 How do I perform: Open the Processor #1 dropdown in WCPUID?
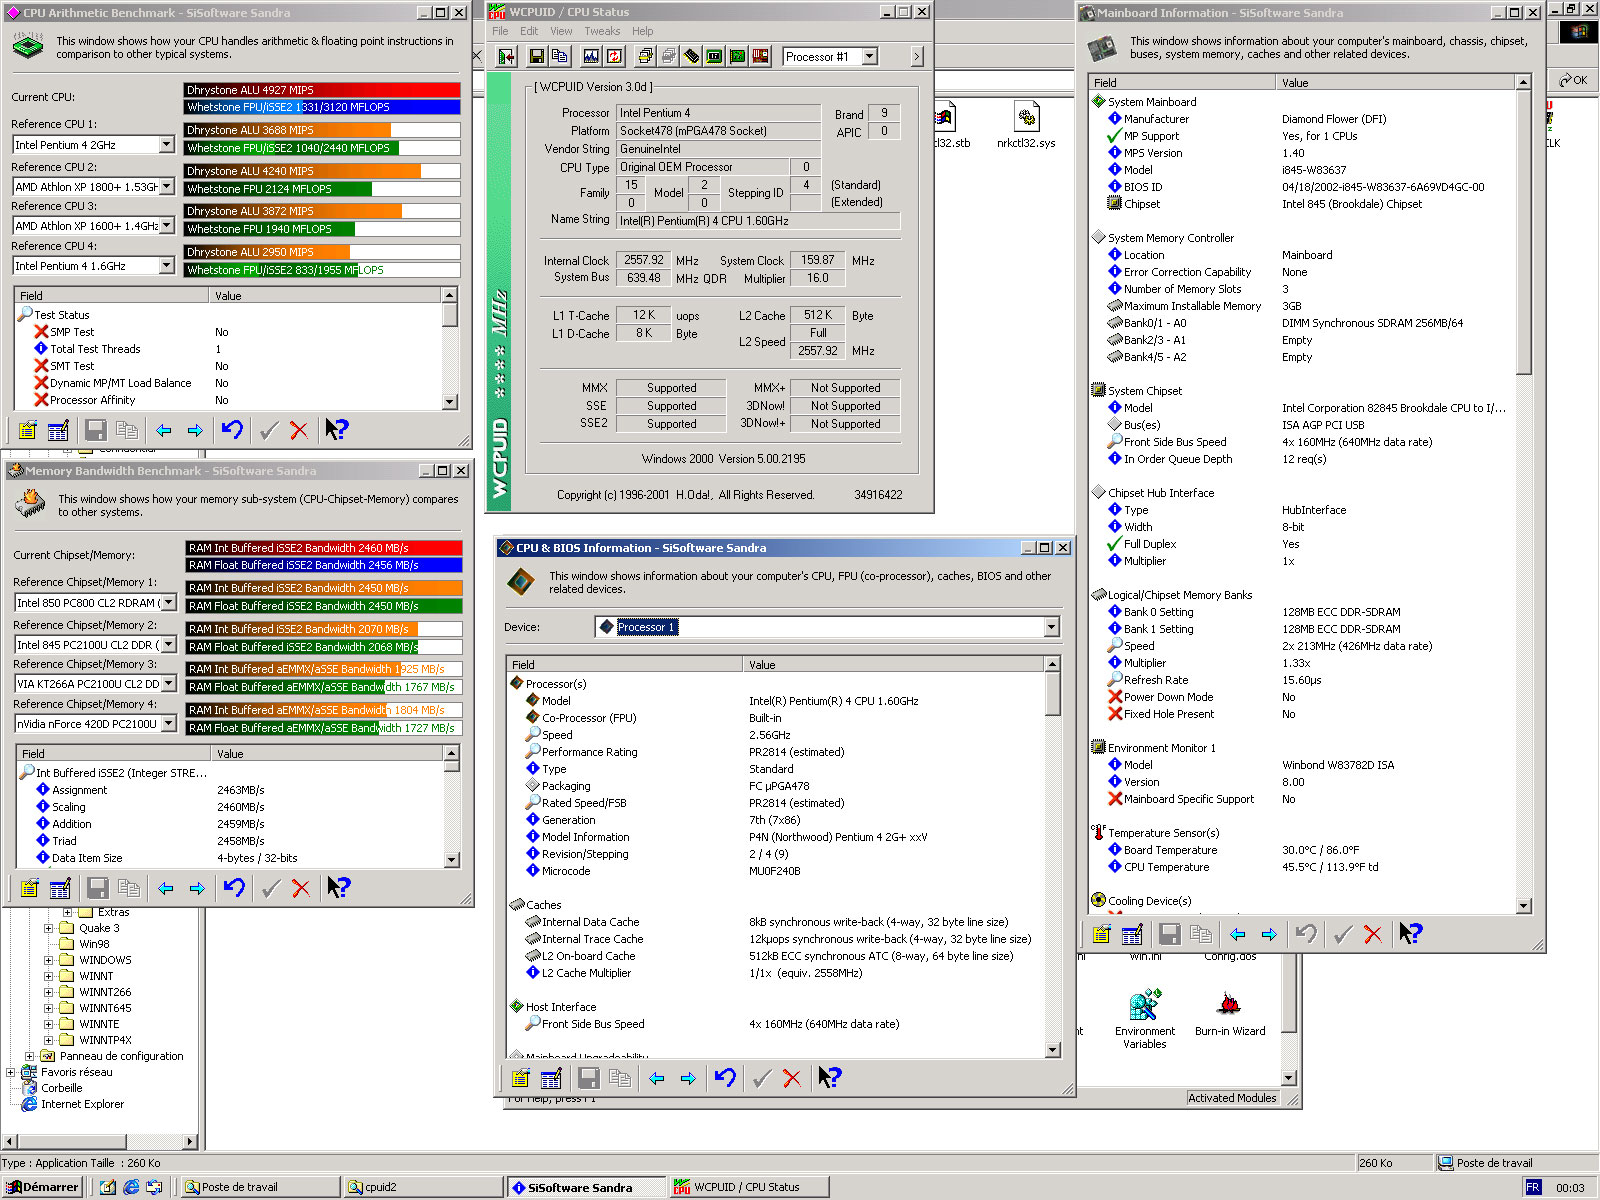[870, 57]
